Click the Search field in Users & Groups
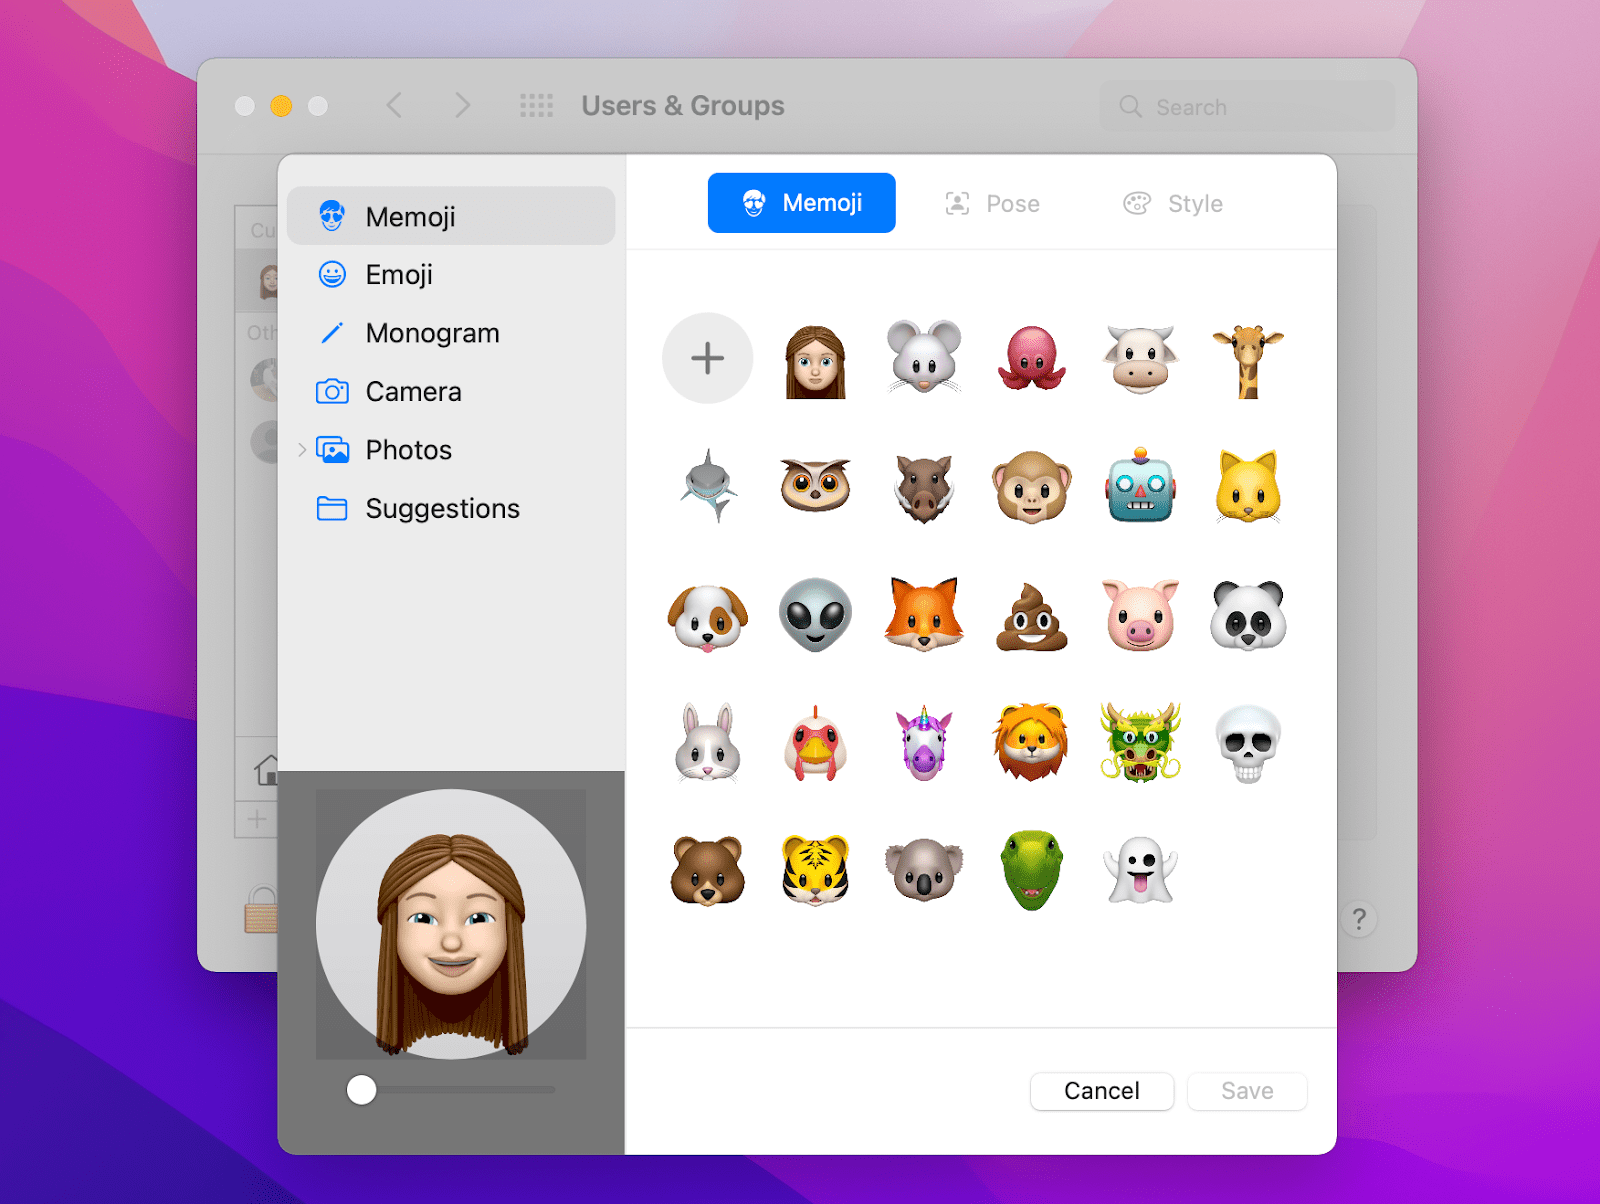 [x=1246, y=106]
